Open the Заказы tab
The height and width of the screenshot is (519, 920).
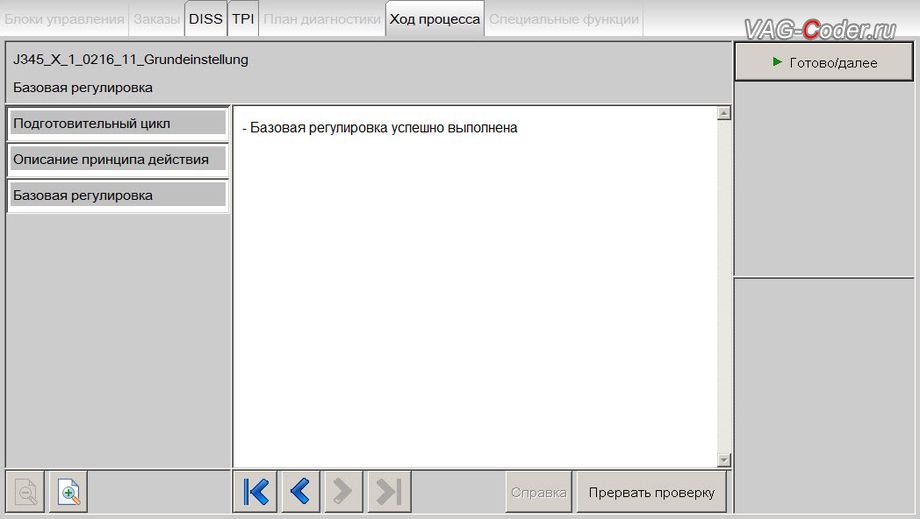click(x=157, y=19)
